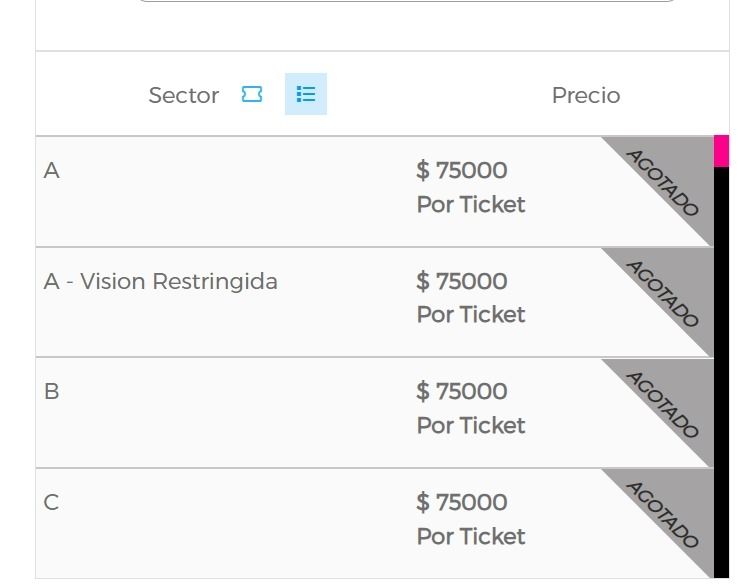Click $ 75000 price for A - Vision Restringida

point(462,281)
